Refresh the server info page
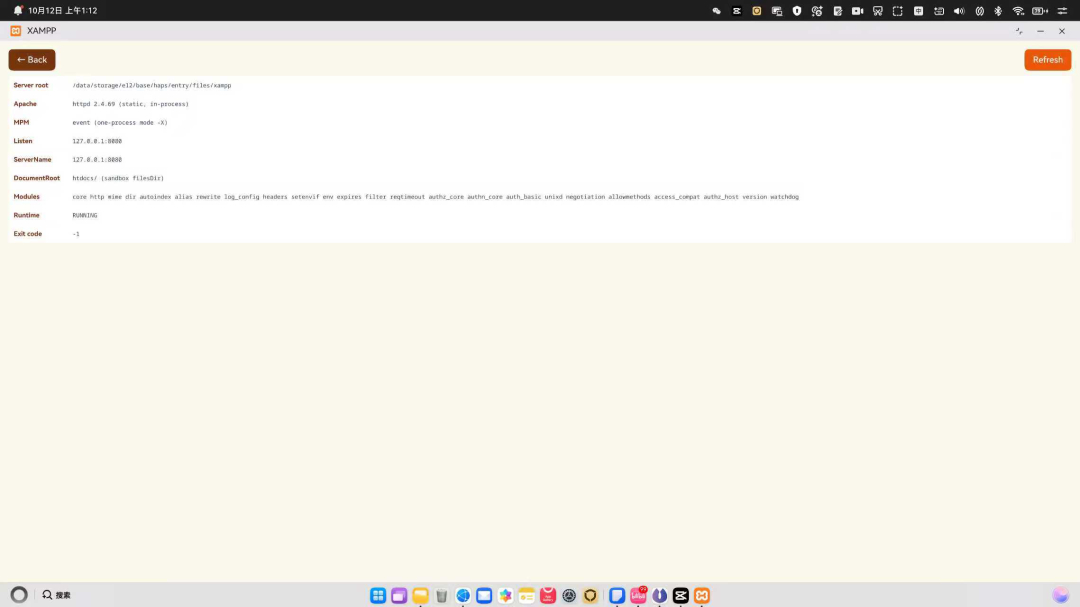1080x607 pixels. (x=1047, y=60)
